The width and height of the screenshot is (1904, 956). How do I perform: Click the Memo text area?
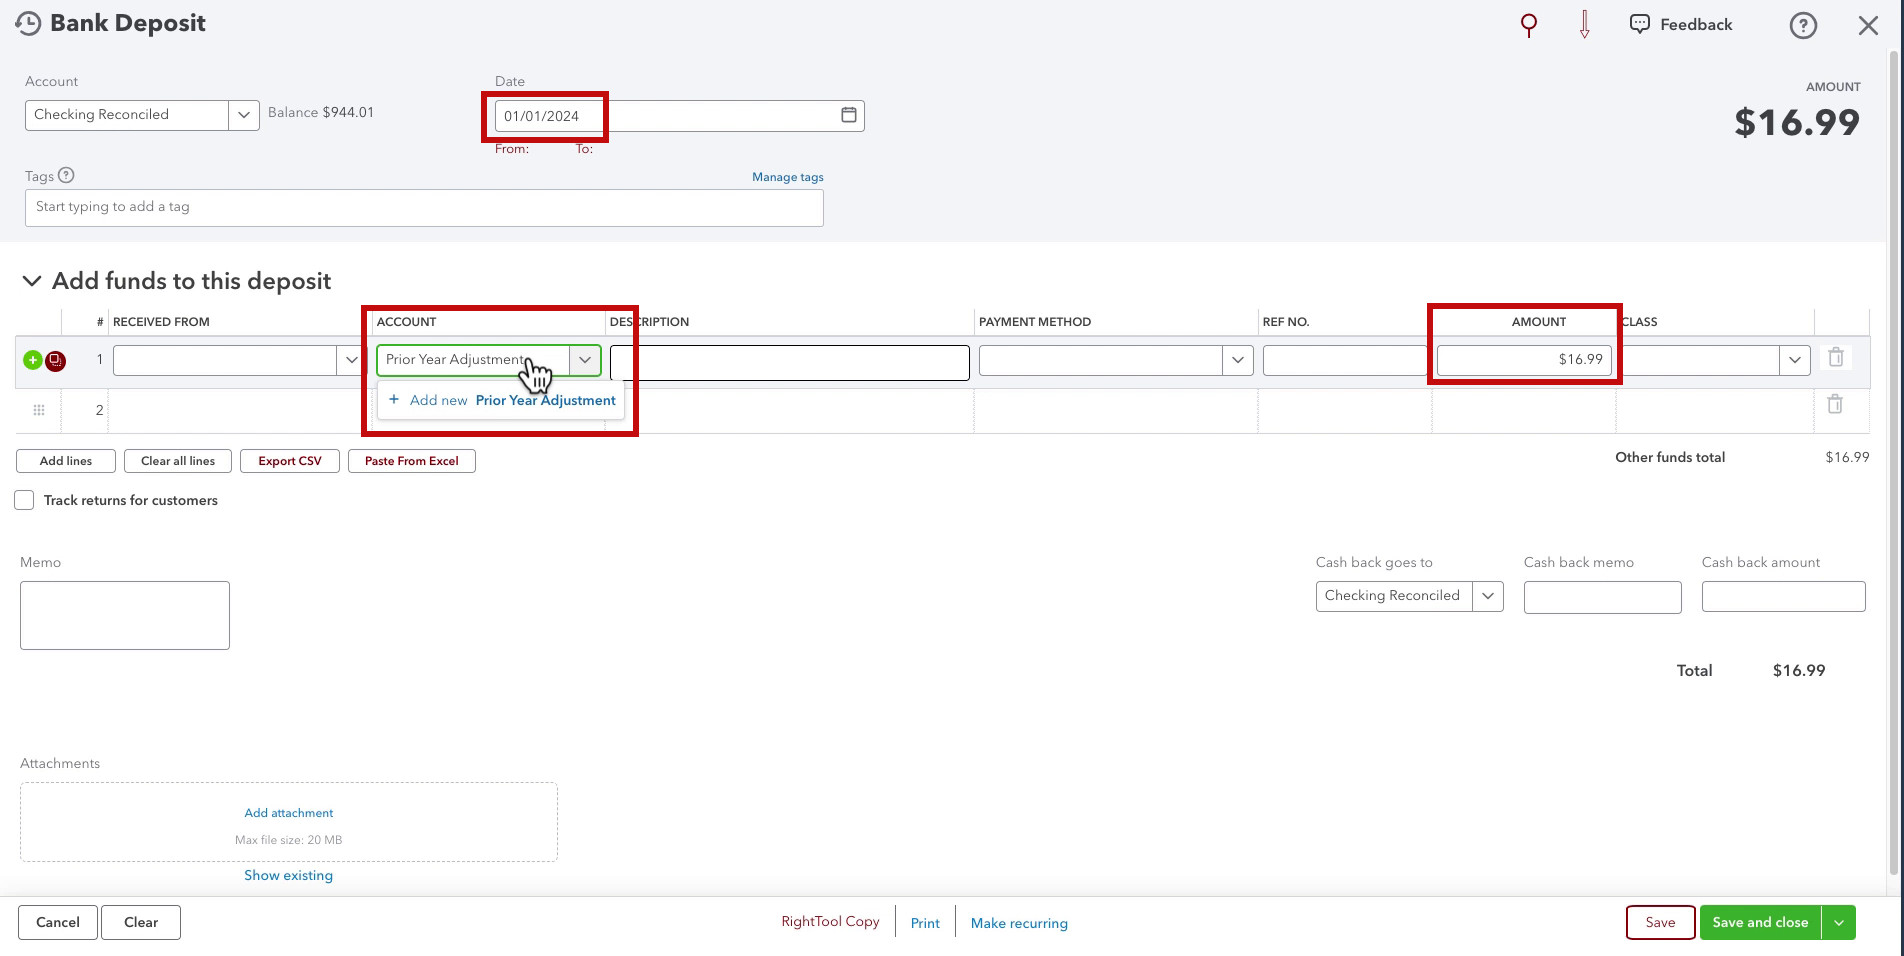(125, 615)
